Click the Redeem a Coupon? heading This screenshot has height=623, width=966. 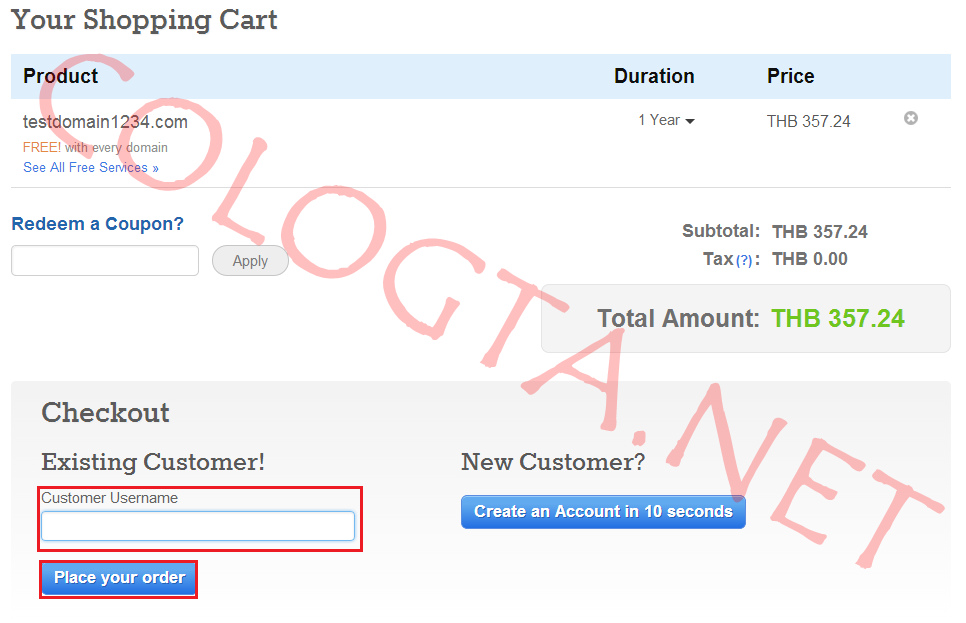(x=98, y=224)
